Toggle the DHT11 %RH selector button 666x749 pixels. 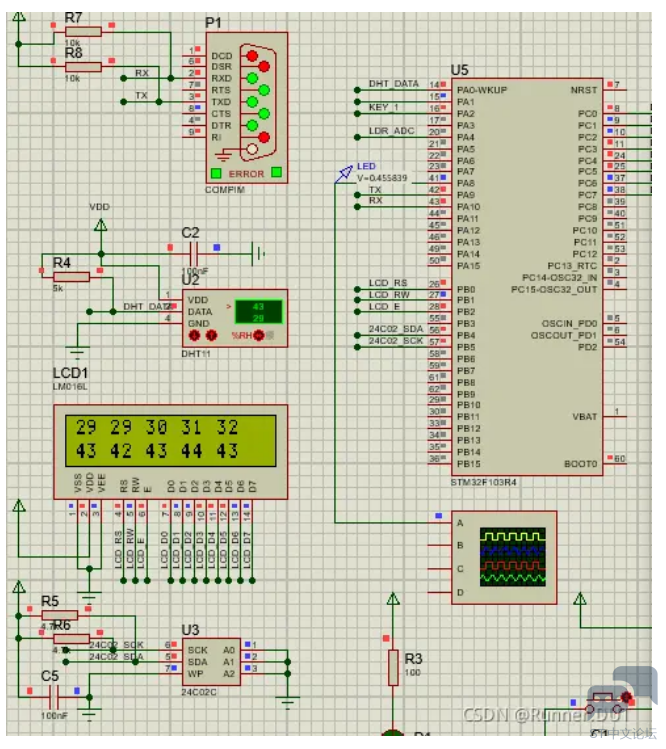pyautogui.click(x=258, y=335)
